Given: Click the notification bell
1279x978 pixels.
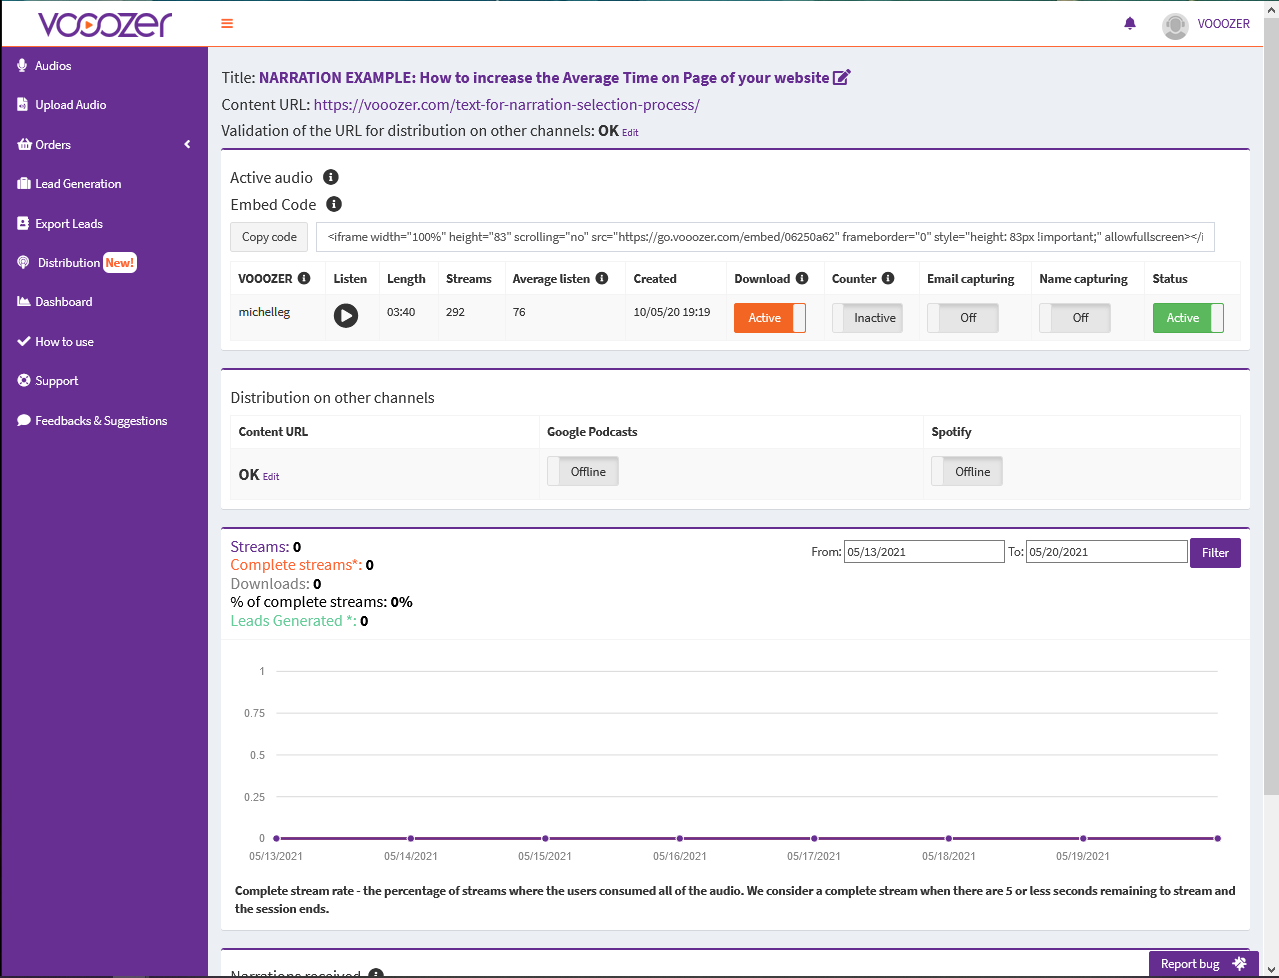Looking at the screenshot, I should coord(1129,23).
